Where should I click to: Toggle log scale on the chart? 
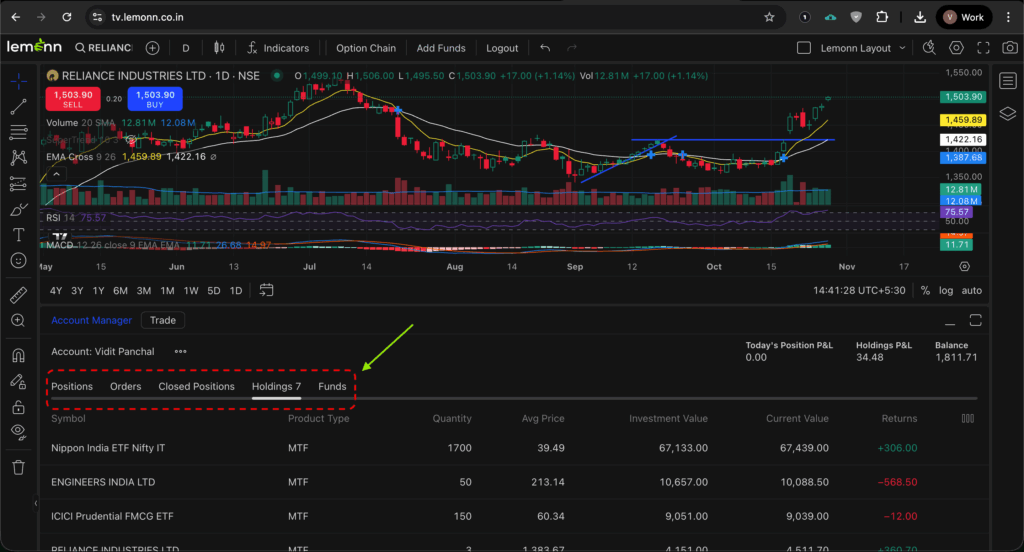tap(946, 291)
